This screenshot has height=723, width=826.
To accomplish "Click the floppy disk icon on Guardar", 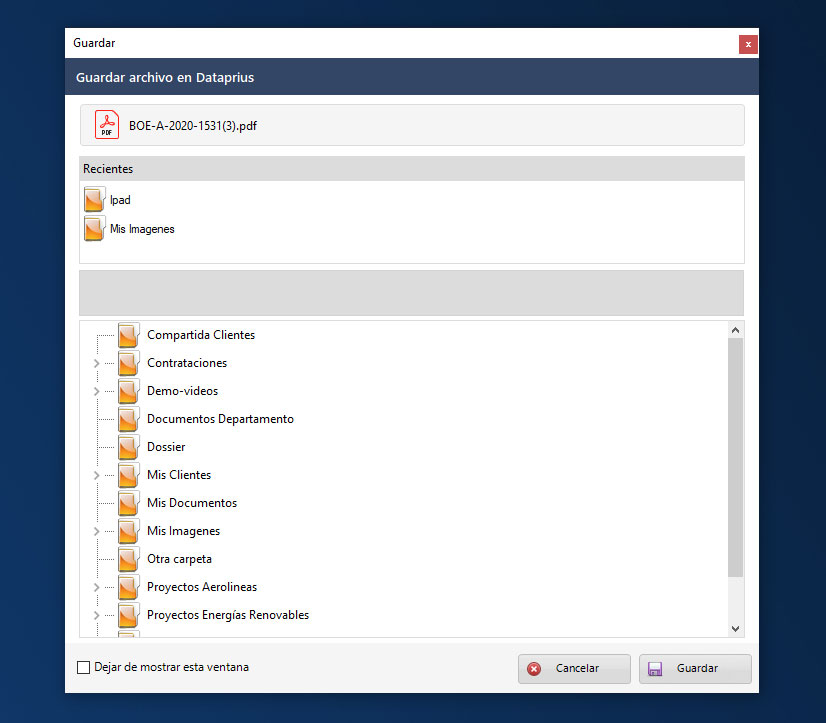I will coord(655,669).
